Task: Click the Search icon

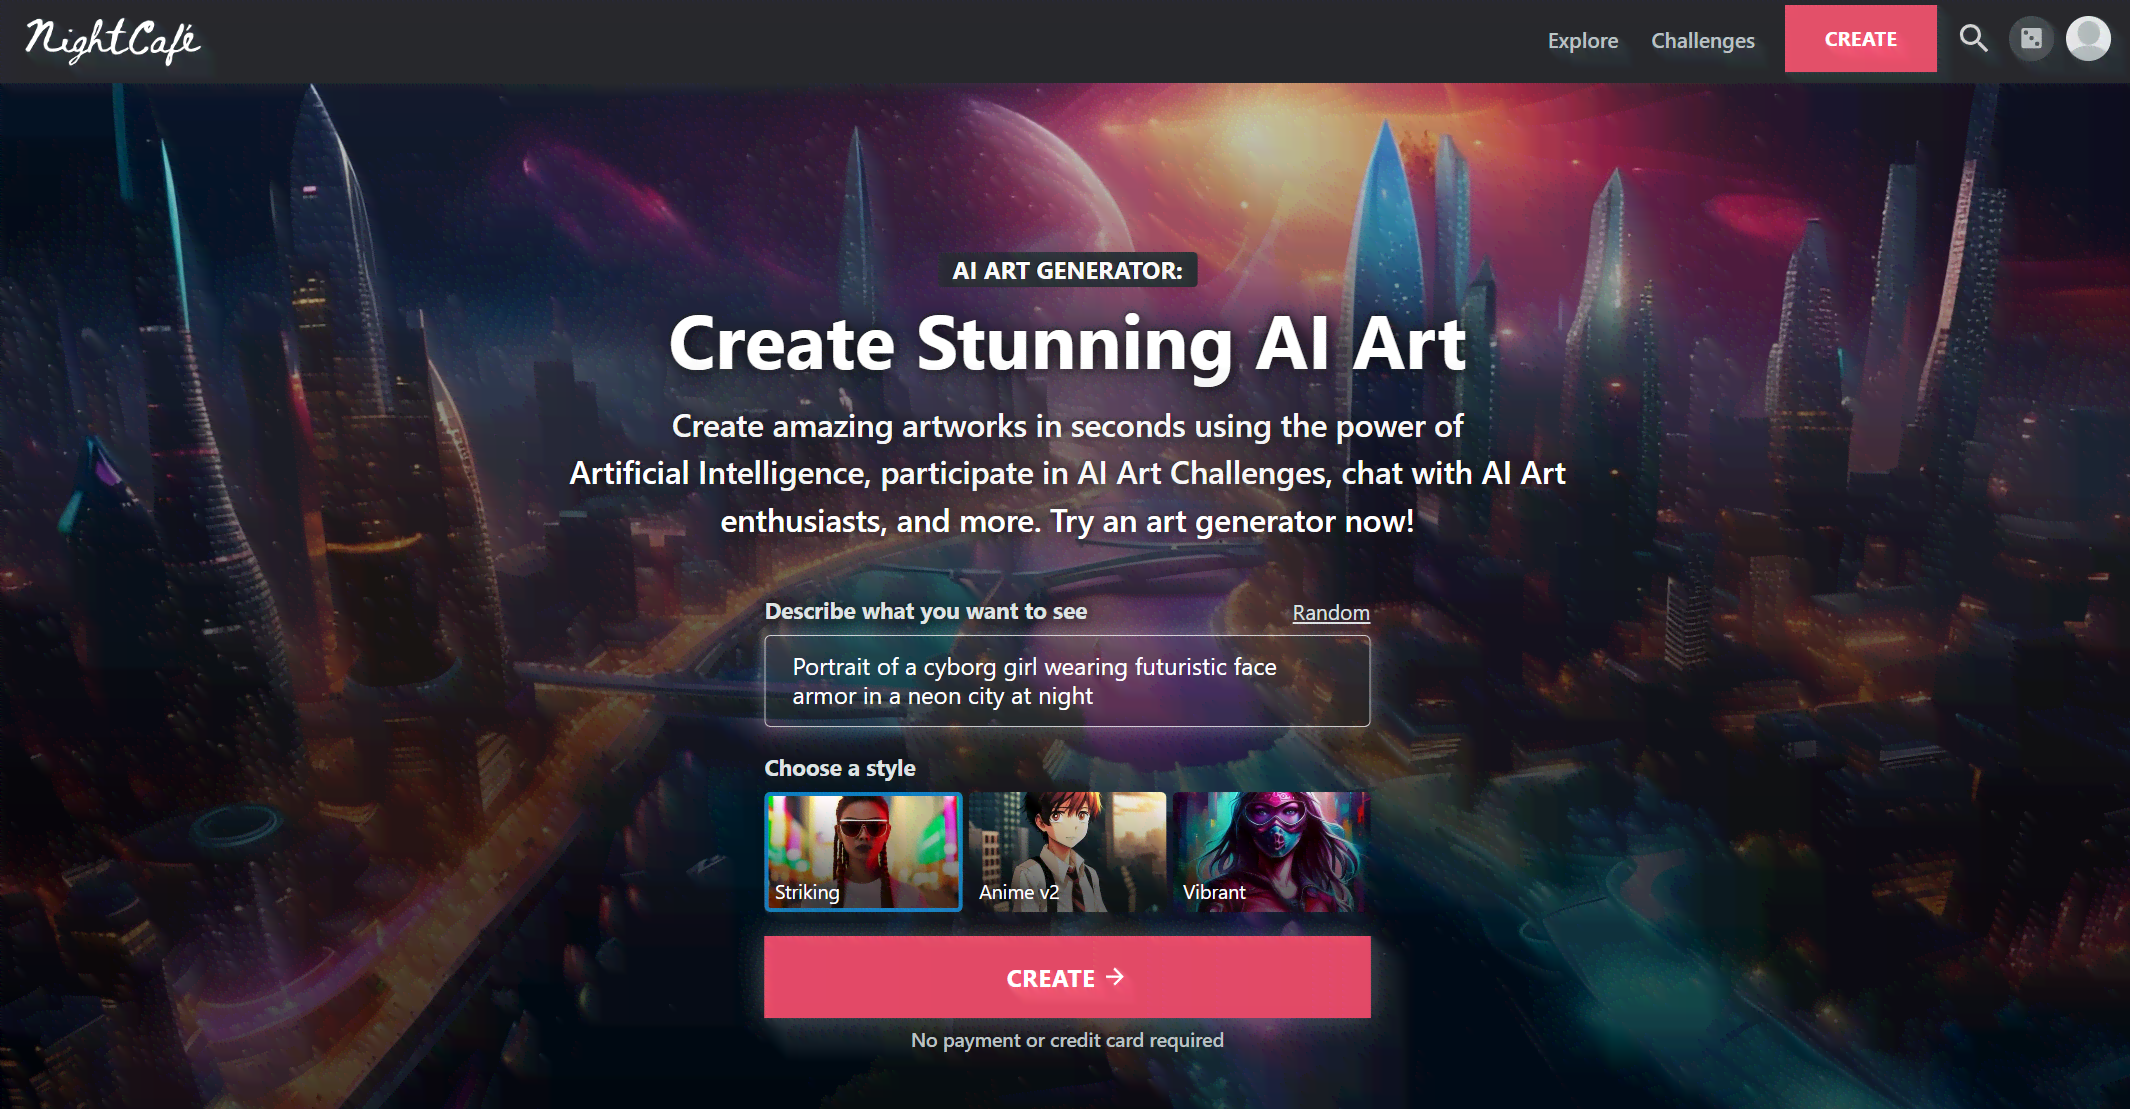Action: [1974, 39]
